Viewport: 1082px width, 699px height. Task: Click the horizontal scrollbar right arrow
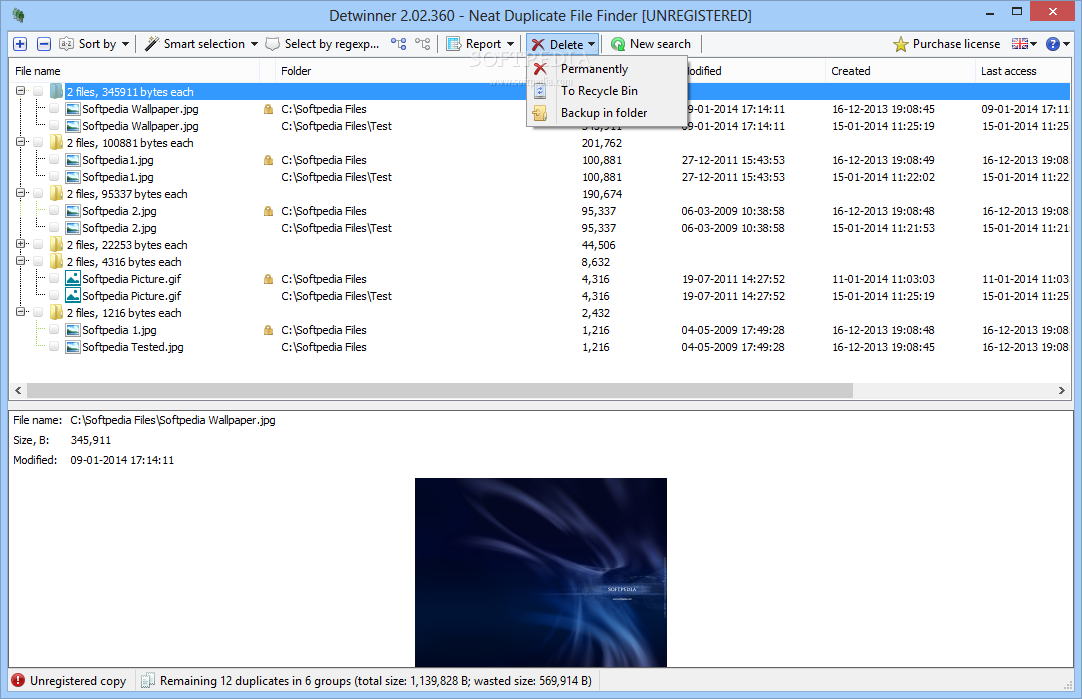pos(1061,391)
